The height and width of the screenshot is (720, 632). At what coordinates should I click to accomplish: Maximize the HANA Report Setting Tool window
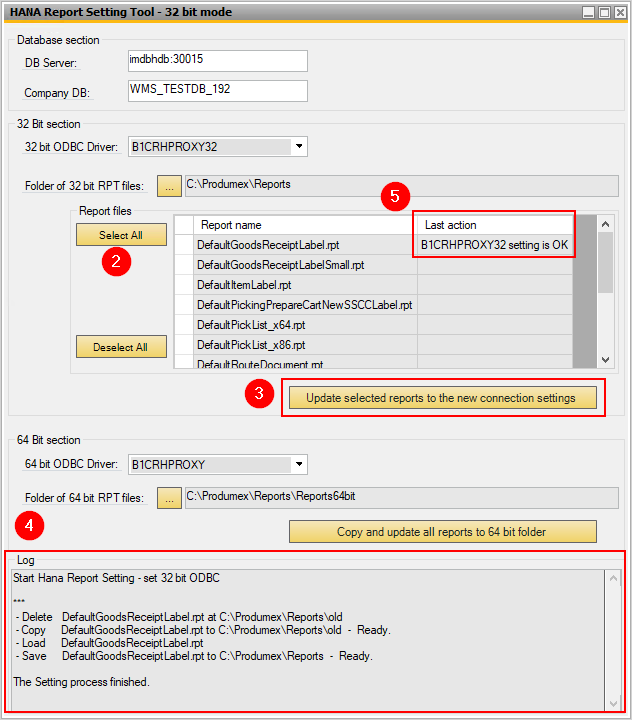click(604, 12)
